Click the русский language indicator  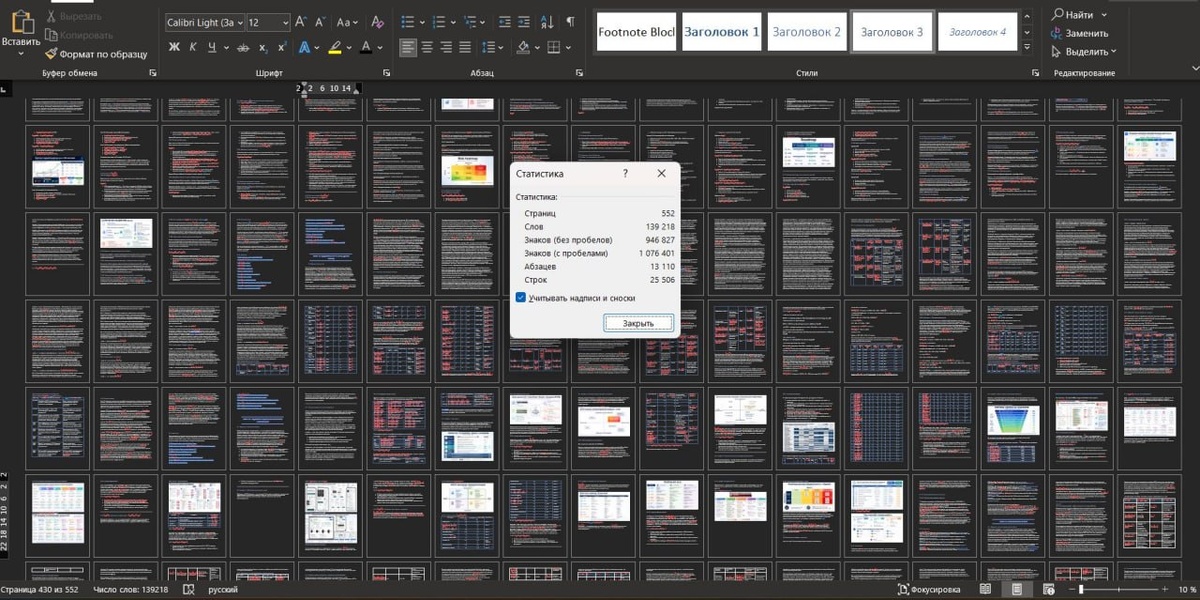point(223,590)
